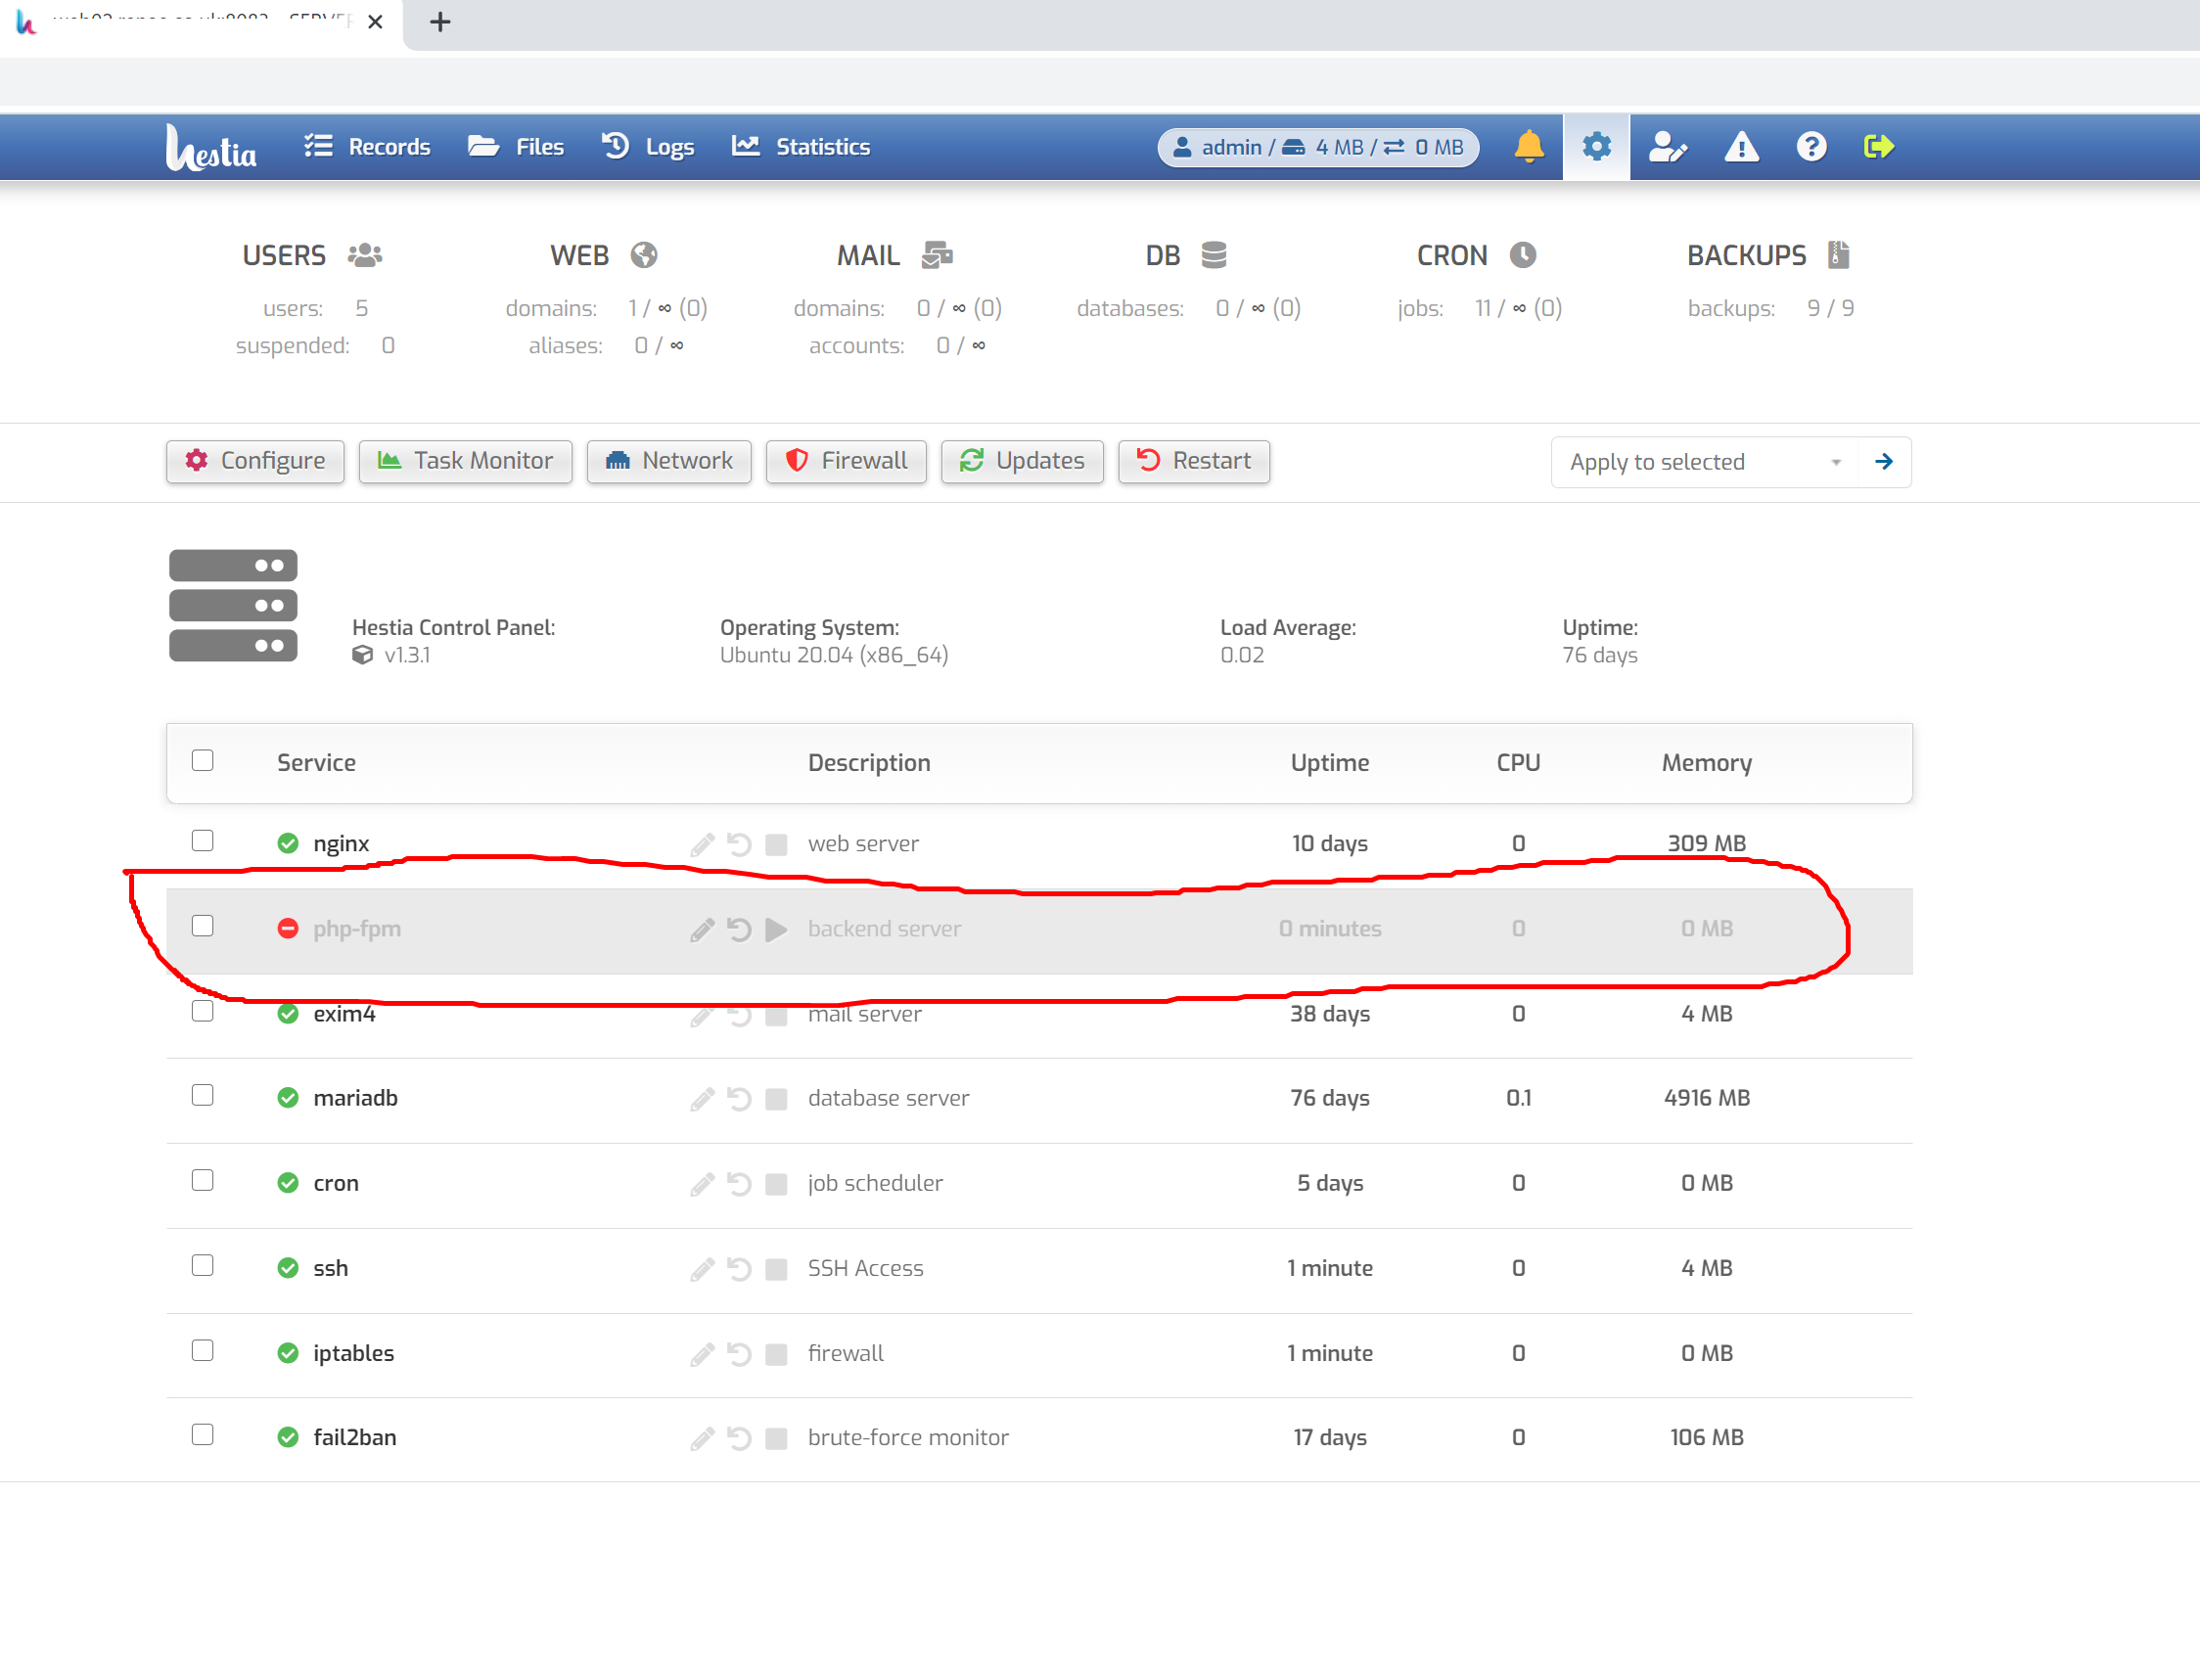
Task: Check the mariadb service checkbox
Action: pyautogui.click(x=202, y=1095)
